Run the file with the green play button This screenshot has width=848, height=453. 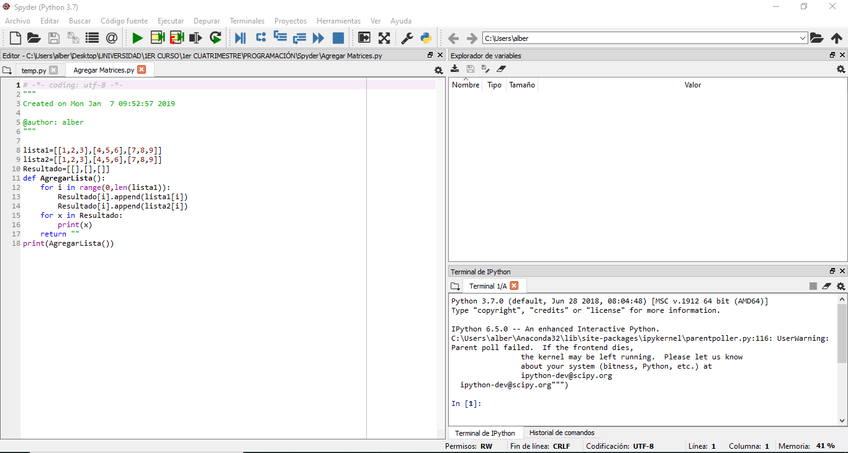[x=137, y=38]
